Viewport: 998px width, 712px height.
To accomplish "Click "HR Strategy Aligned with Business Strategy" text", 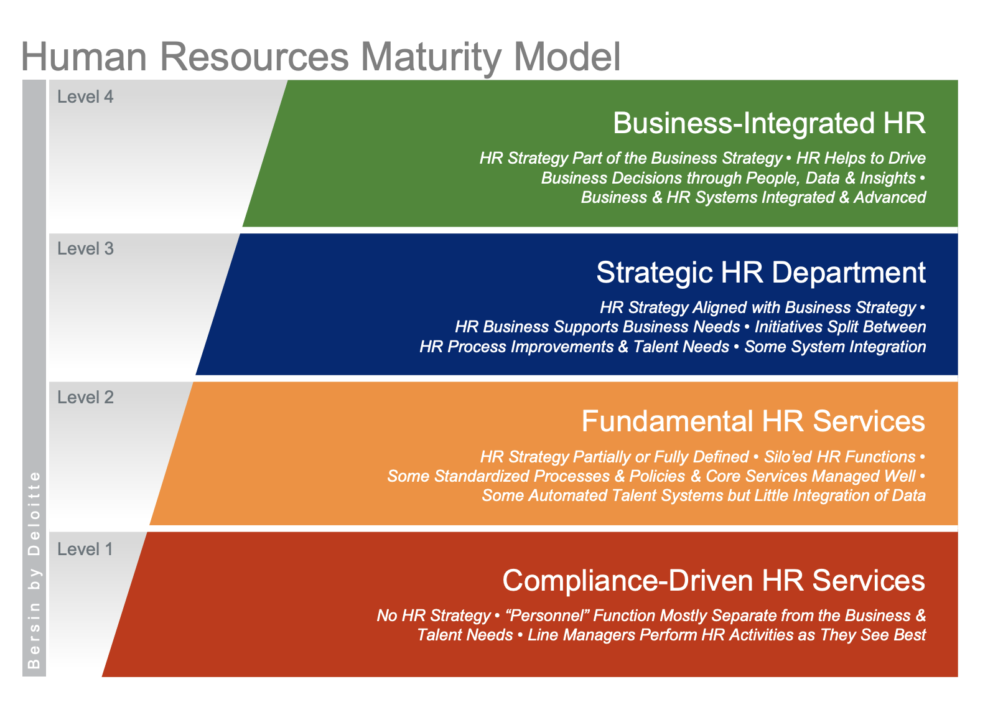I will (x=757, y=307).
